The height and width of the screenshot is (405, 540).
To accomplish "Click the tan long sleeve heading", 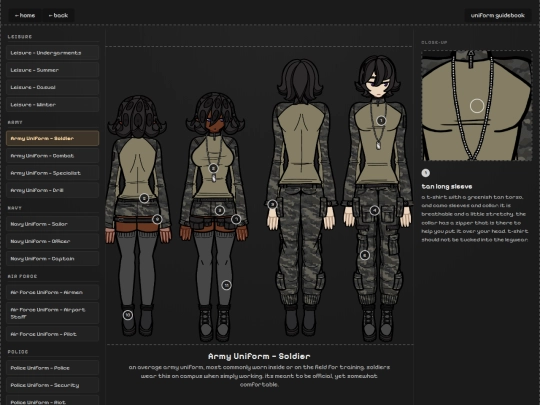I will (x=447, y=186).
